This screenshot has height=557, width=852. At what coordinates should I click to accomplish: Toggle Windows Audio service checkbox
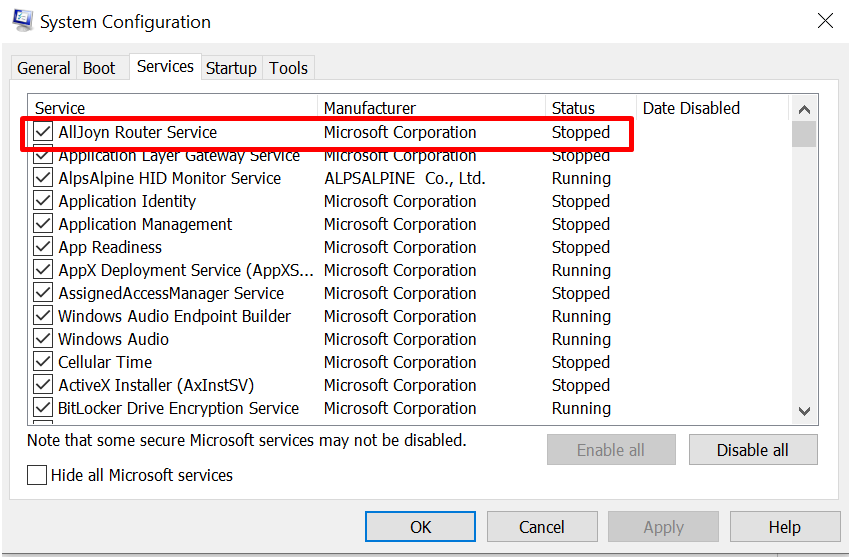point(43,339)
